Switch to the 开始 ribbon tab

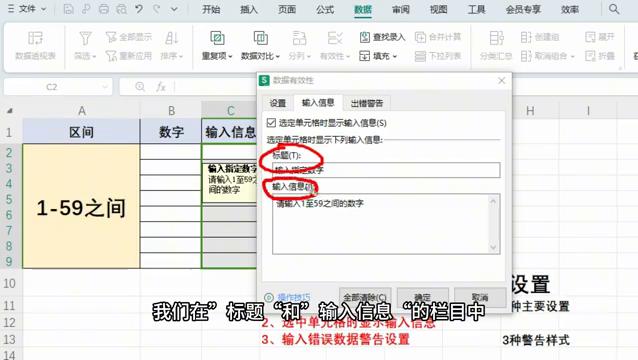(x=211, y=9)
